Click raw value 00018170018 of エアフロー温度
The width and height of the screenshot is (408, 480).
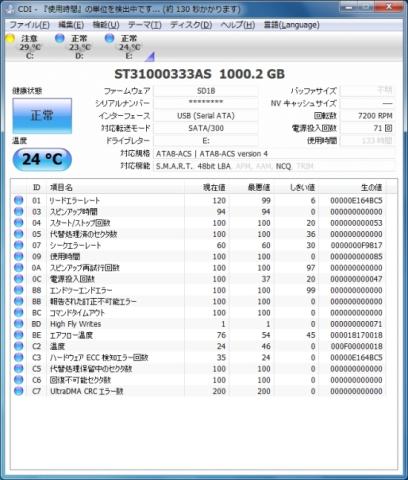(356, 335)
